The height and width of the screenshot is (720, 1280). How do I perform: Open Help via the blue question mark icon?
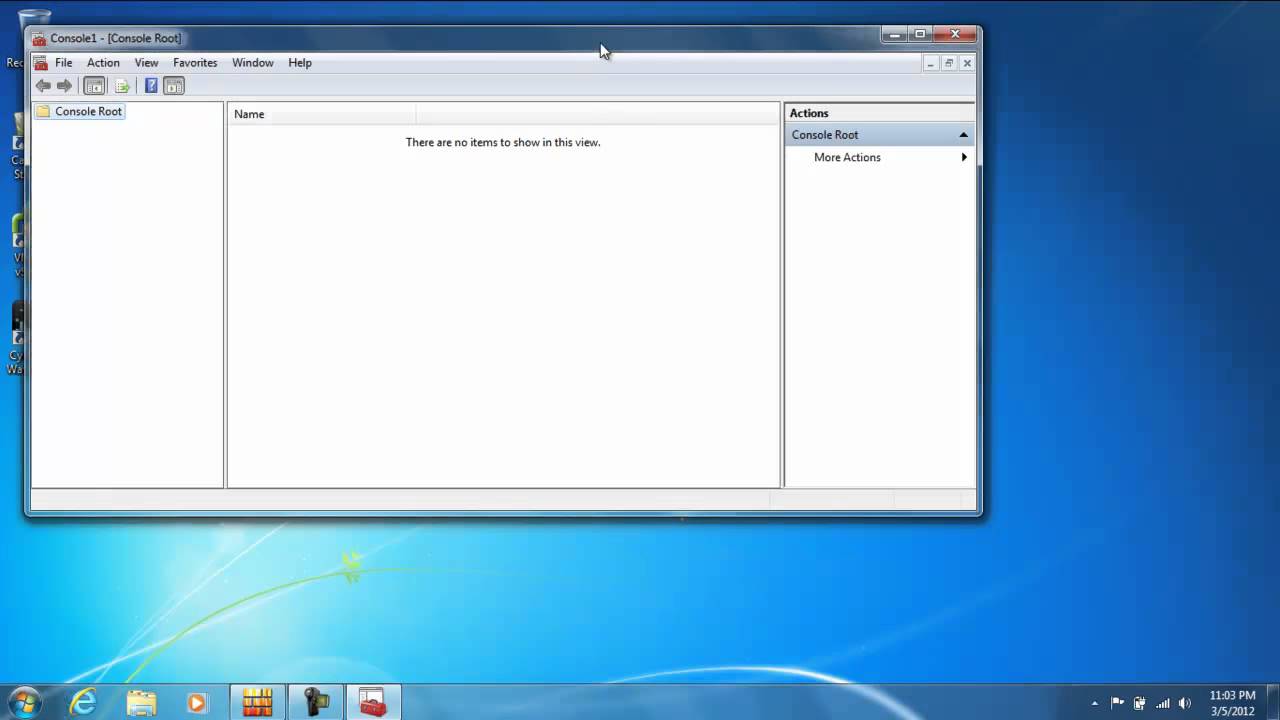point(151,86)
